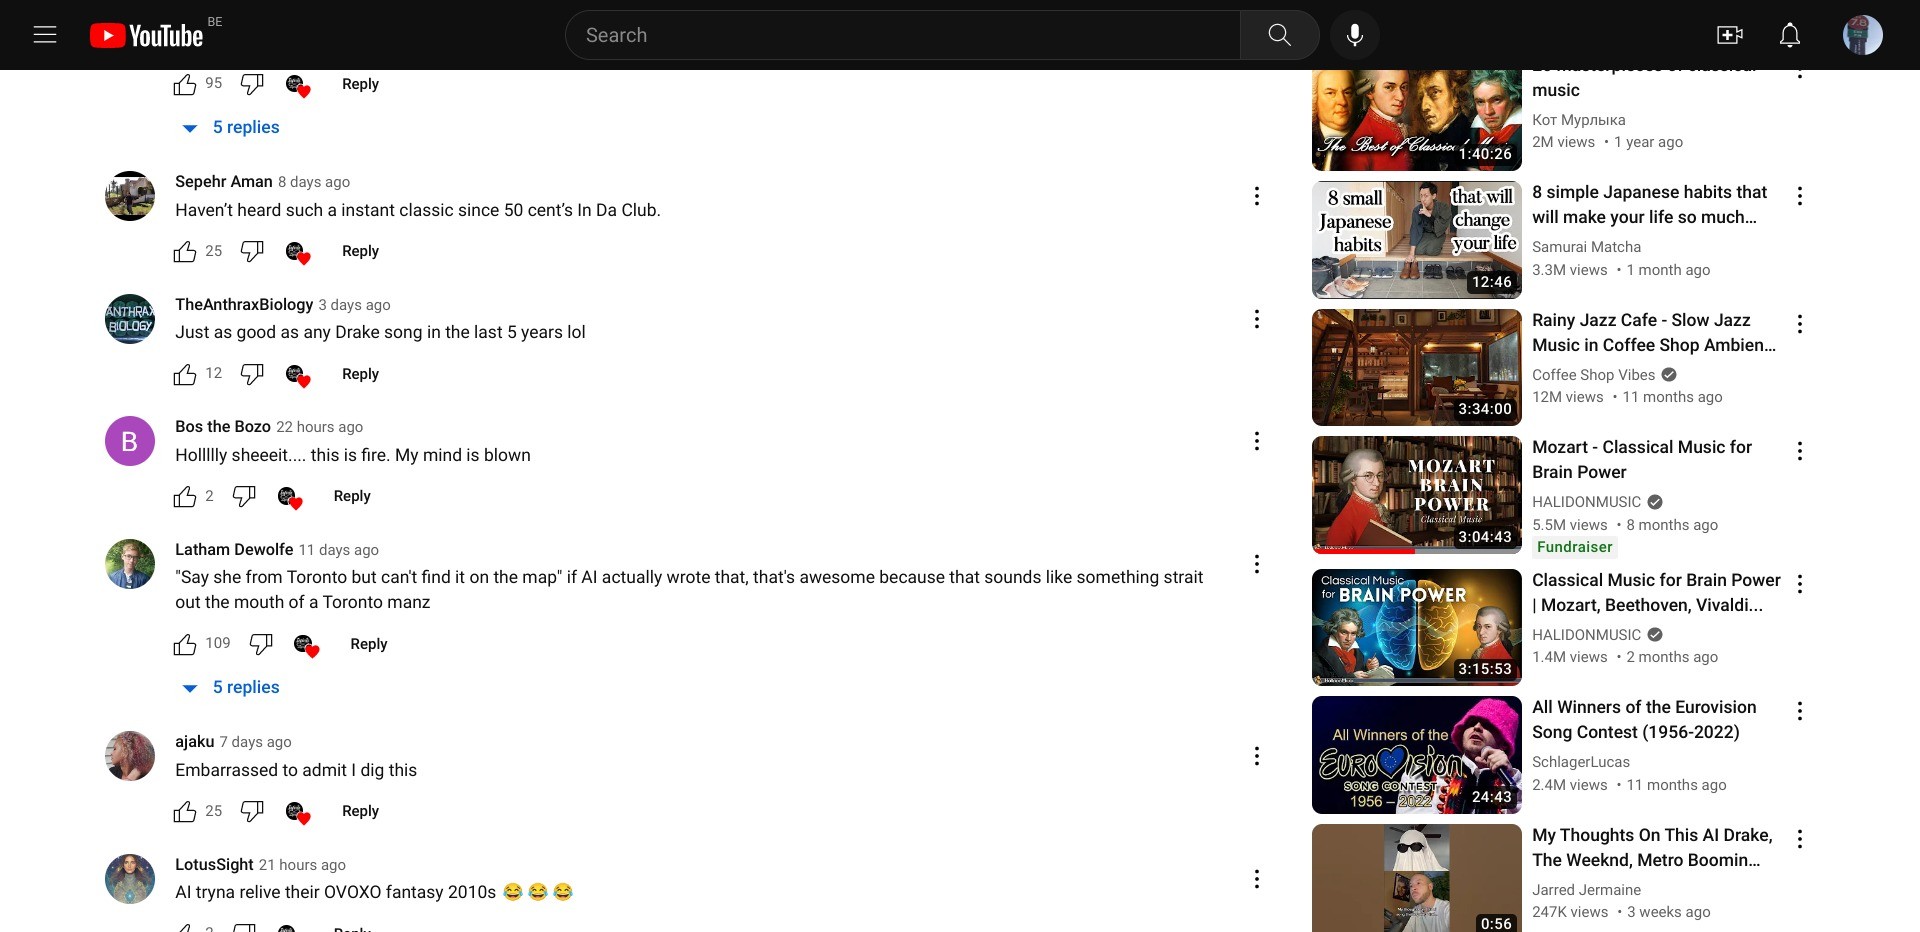Reply to Sepehr Aman's comment
The height and width of the screenshot is (932, 1920).
[x=360, y=251]
